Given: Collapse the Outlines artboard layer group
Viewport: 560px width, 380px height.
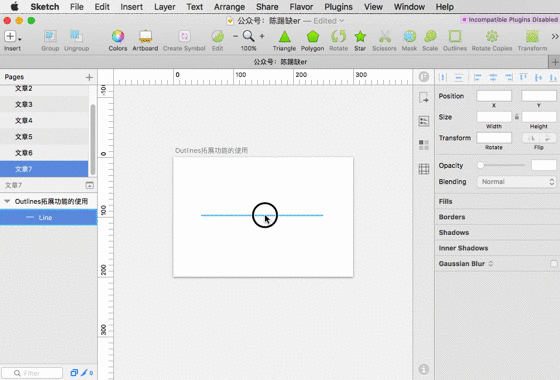Looking at the screenshot, I should 7,201.
